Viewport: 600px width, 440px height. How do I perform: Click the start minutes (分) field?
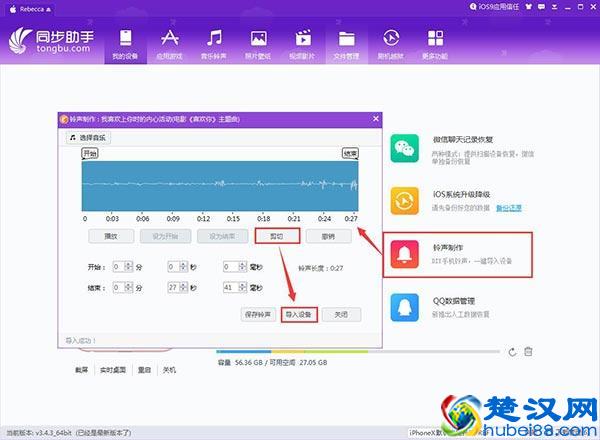(119, 267)
